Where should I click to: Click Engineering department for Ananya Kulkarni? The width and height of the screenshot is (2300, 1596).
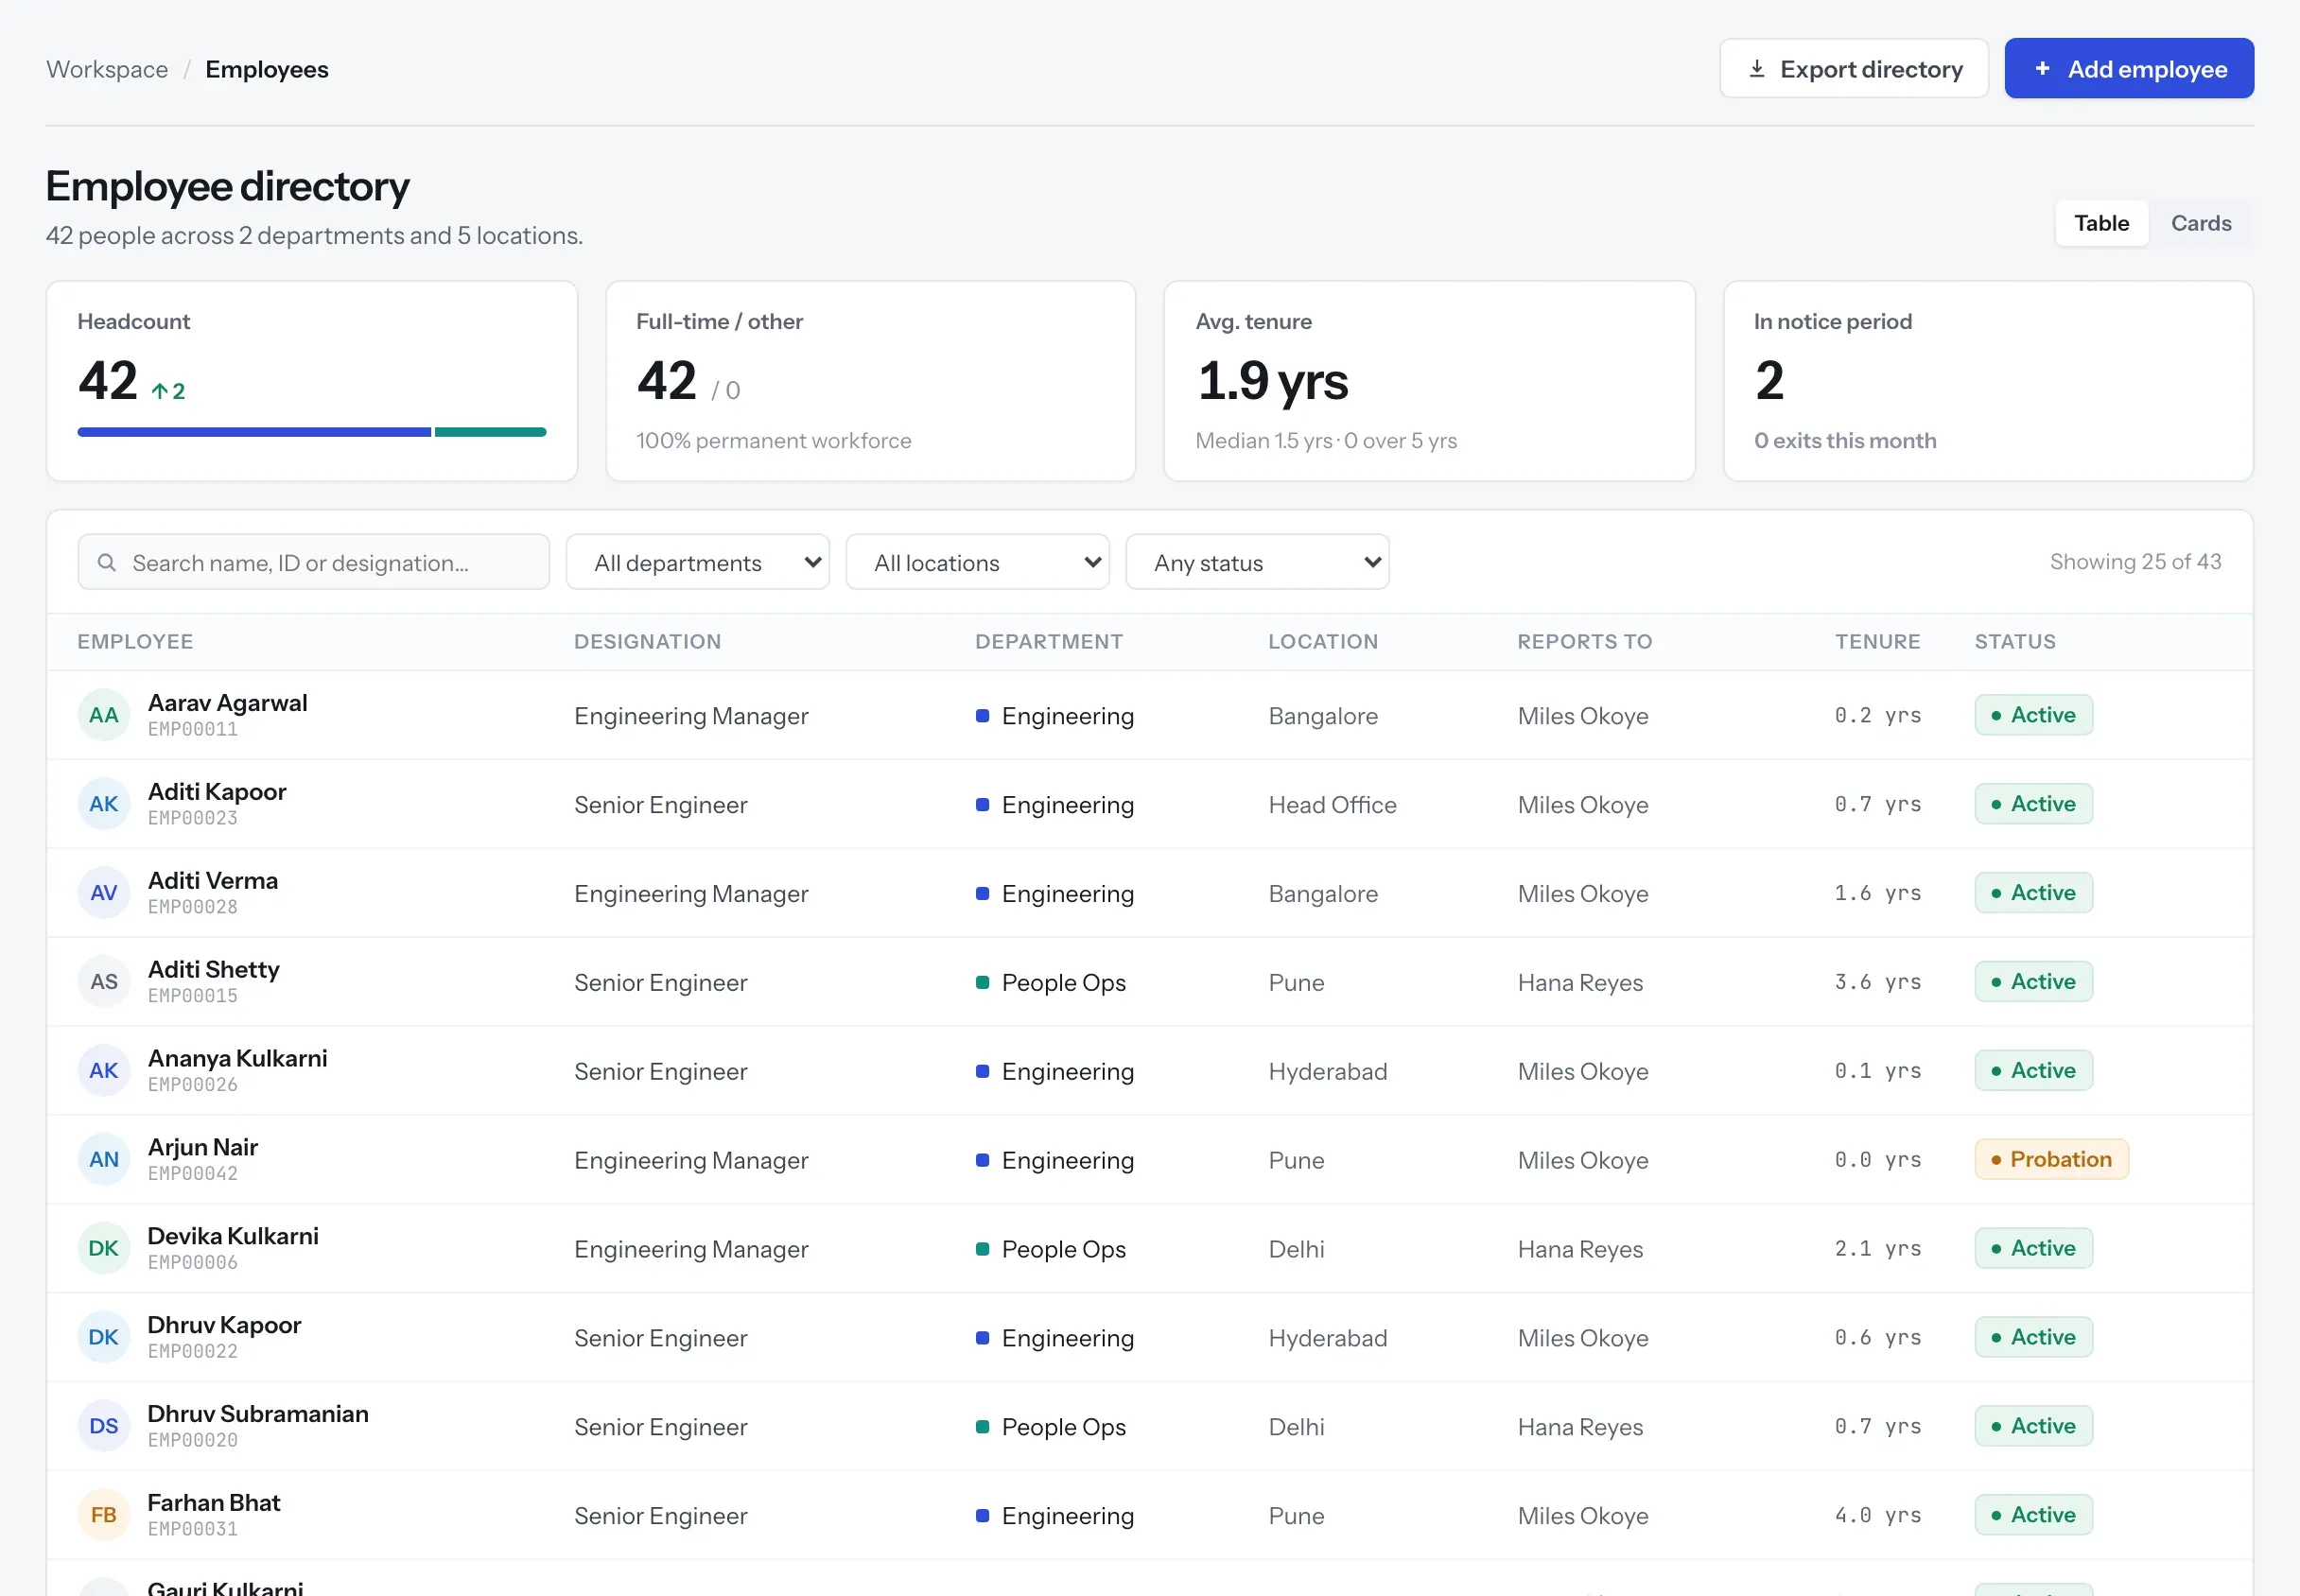[x=1055, y=1072]
